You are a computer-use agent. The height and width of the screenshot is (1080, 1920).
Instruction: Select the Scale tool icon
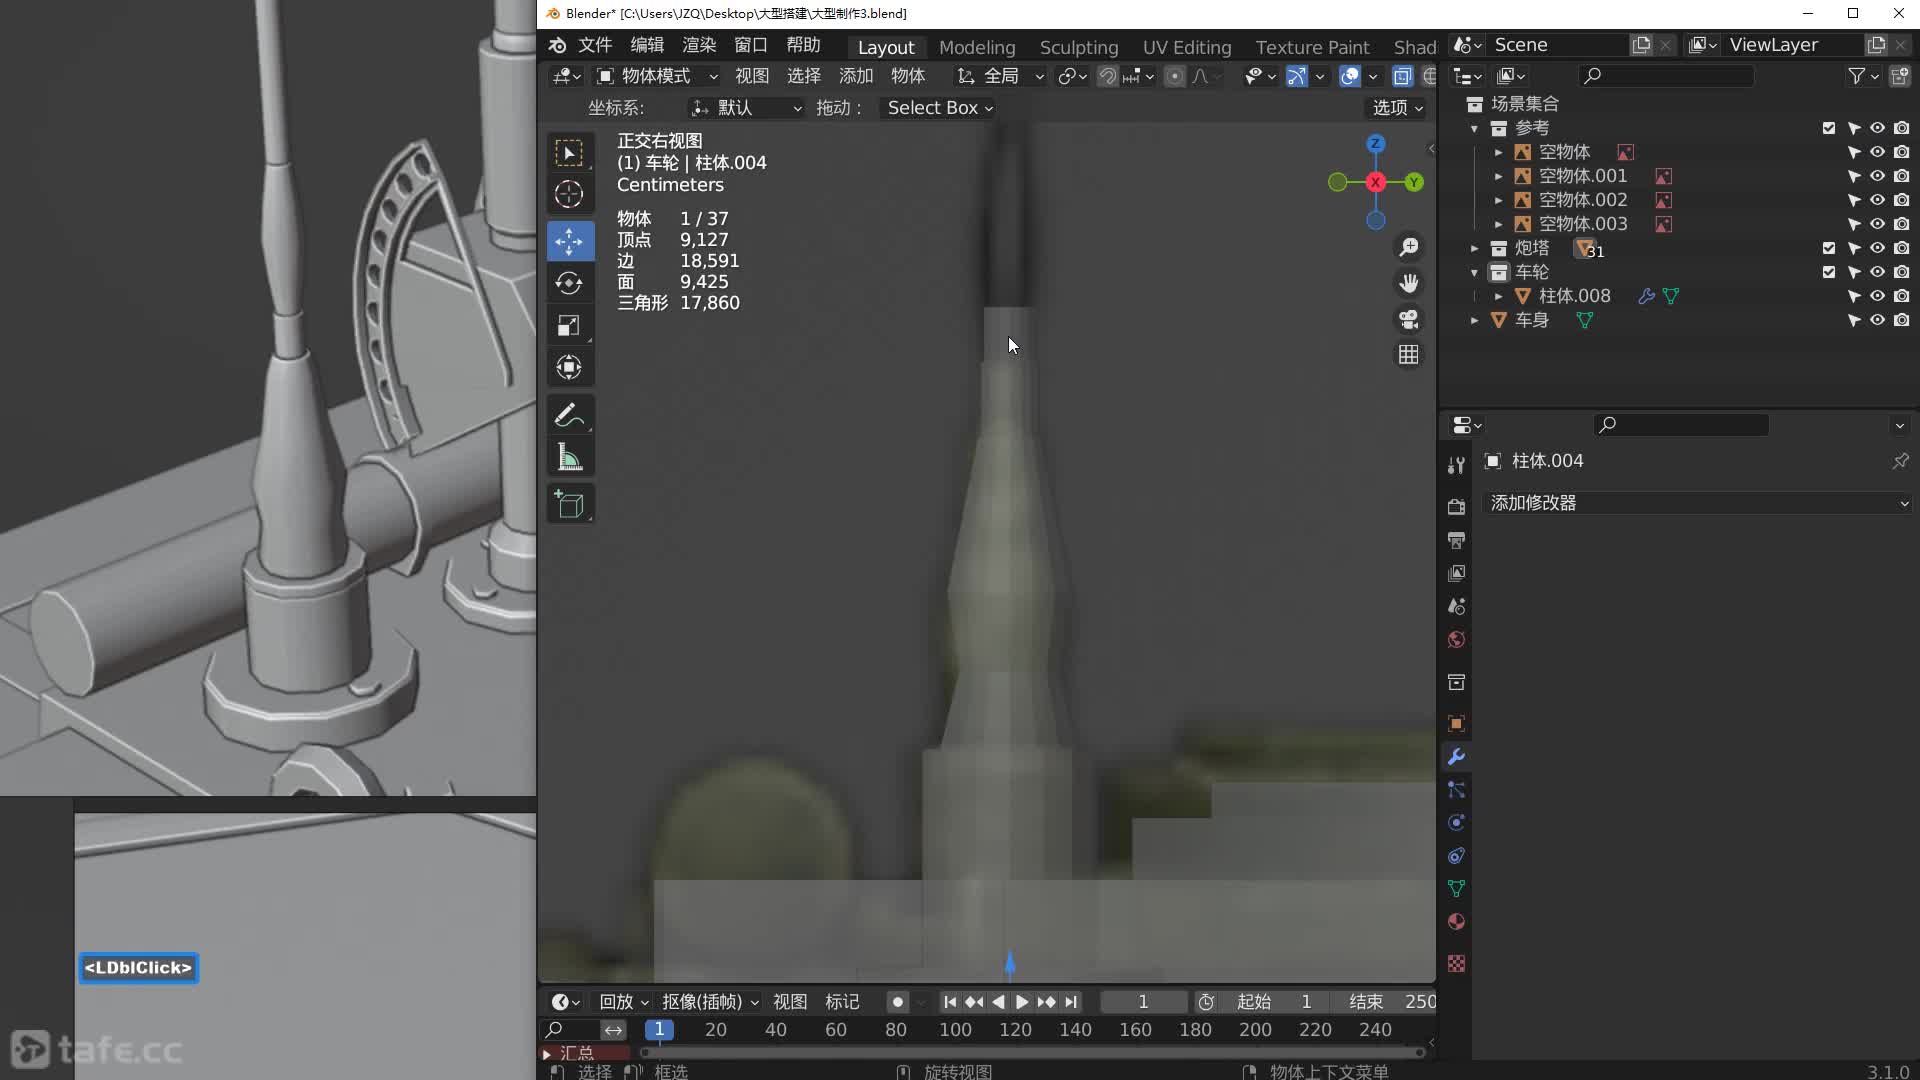pyautogui.click(x=569, y=325)
